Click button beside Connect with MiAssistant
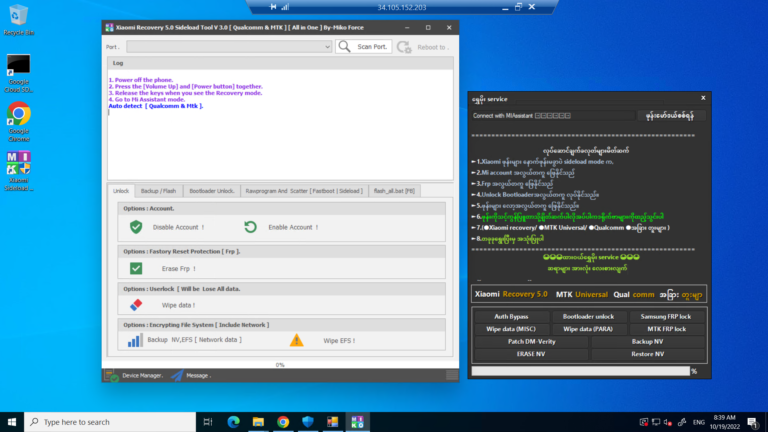Screen dimensions: 768x432 pyautogui.click(x=670, y=116)
